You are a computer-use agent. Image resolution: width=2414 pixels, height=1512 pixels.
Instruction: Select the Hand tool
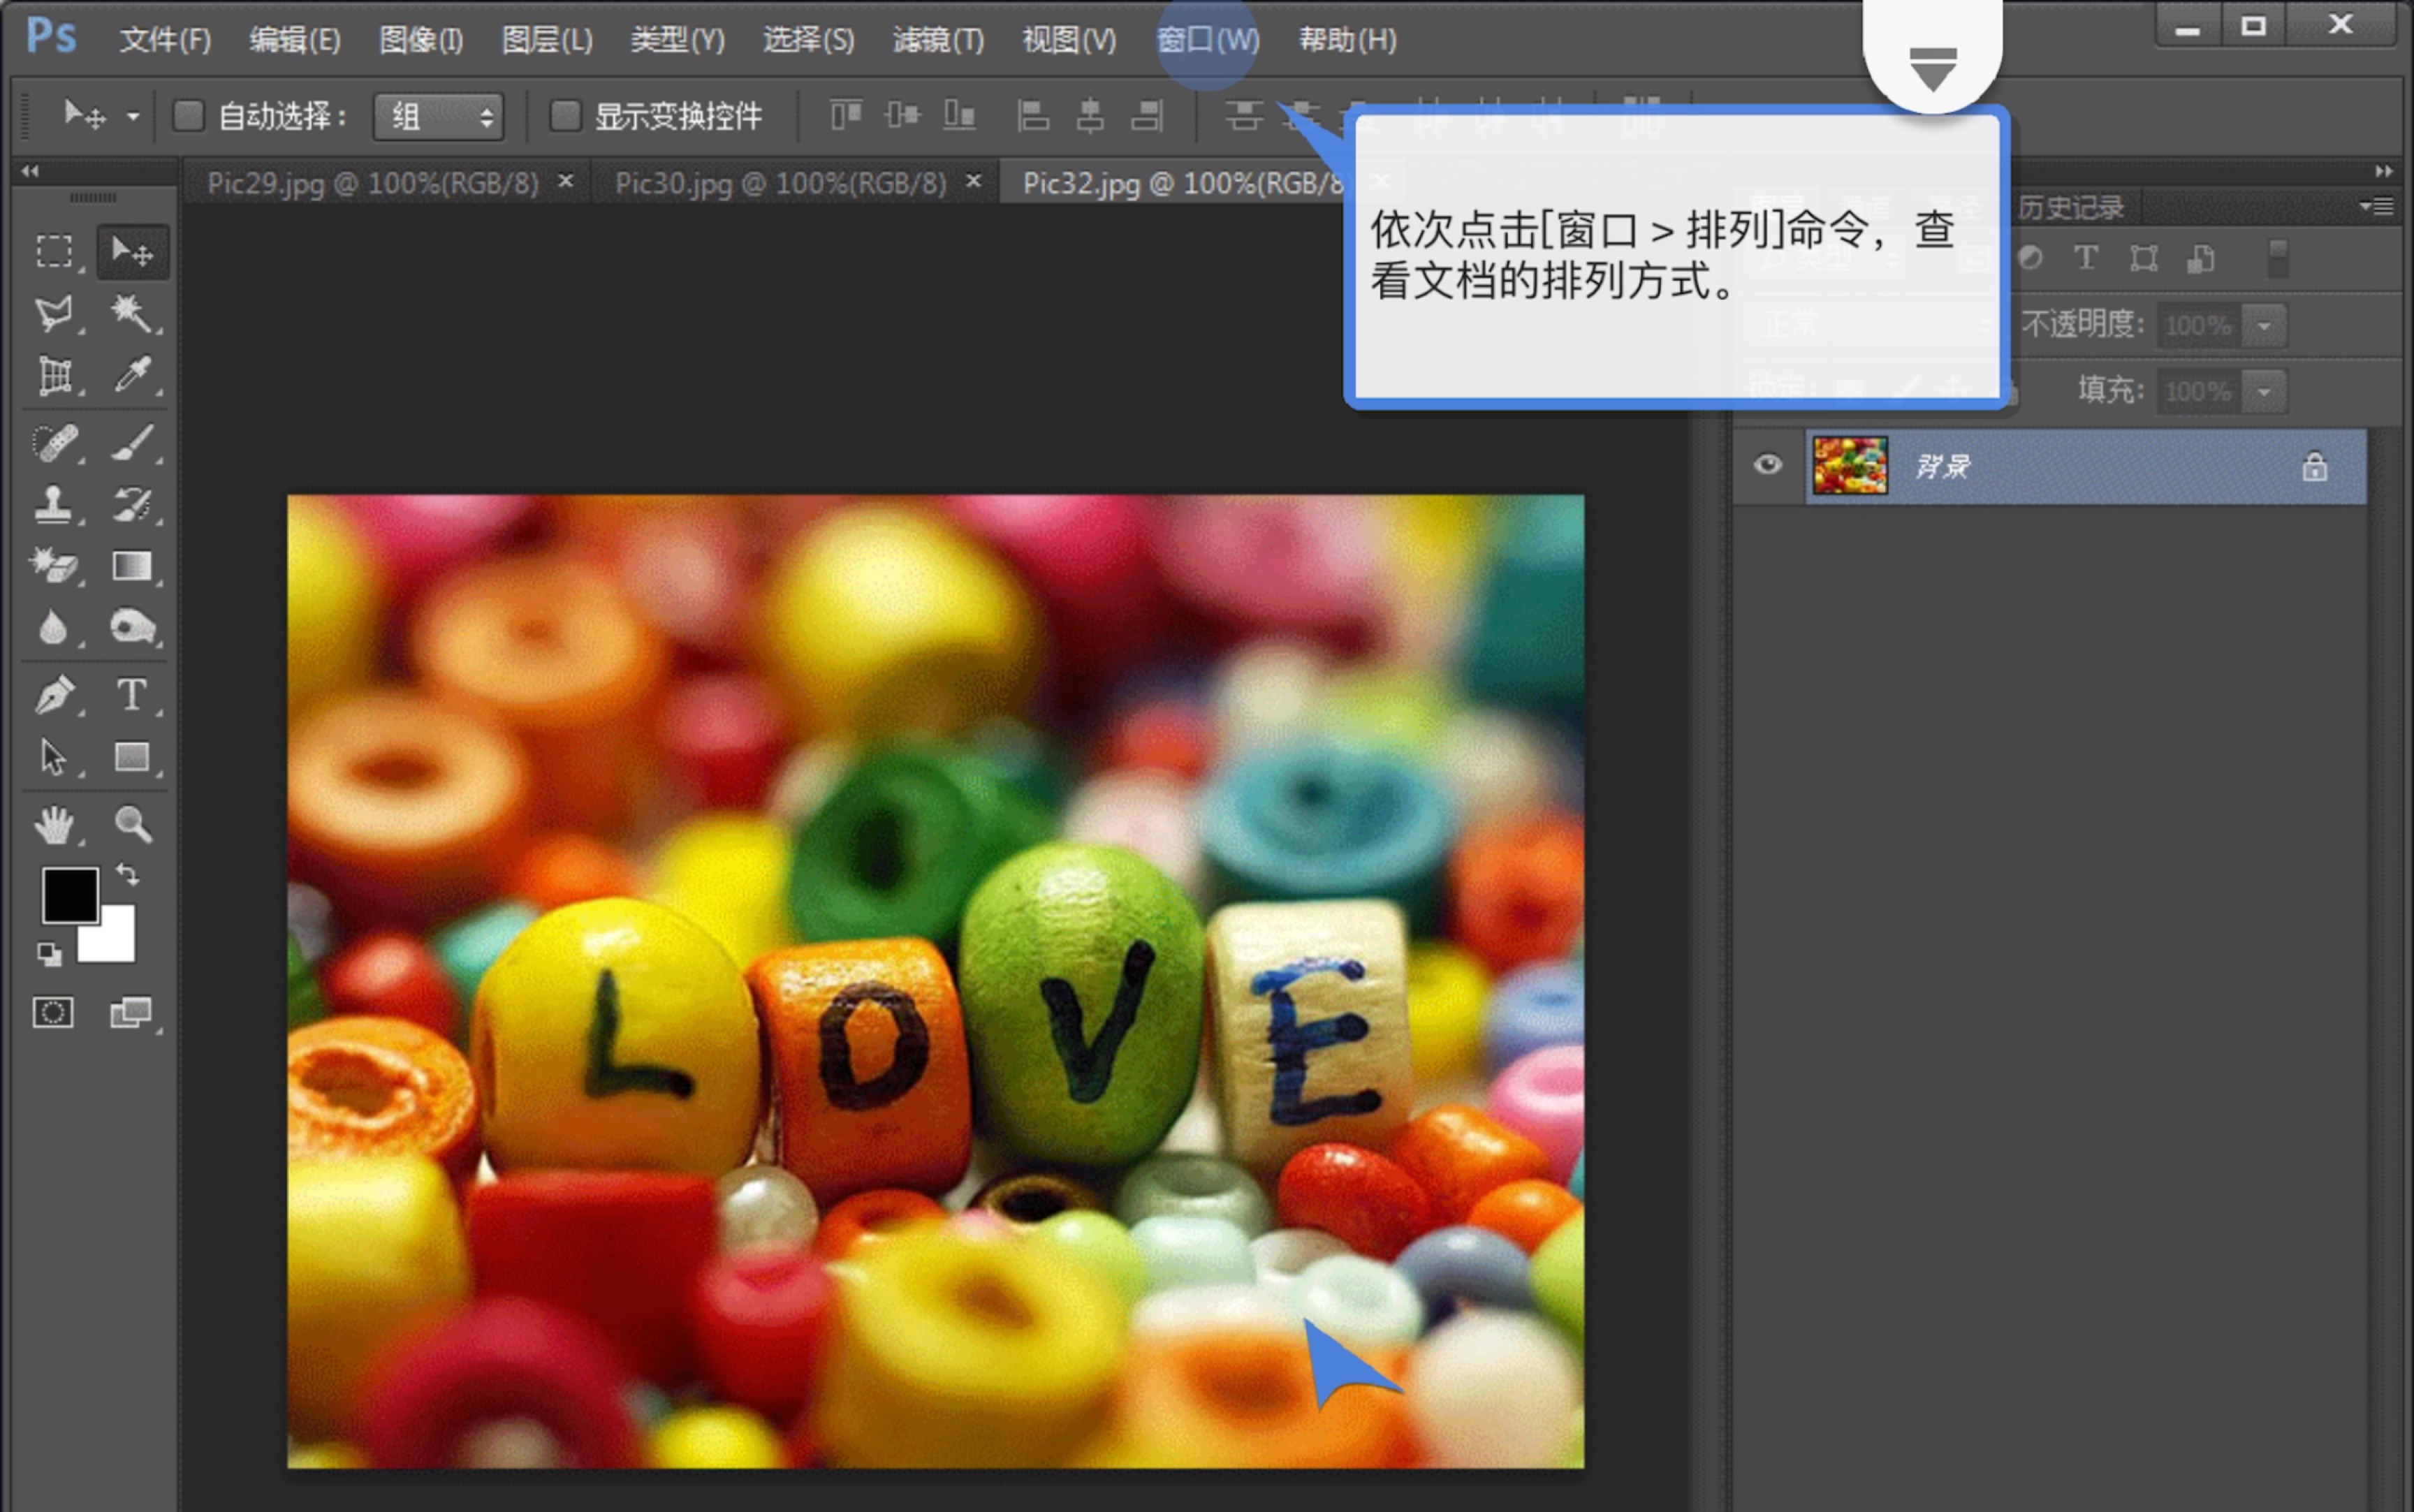click(x=56, y=823)
